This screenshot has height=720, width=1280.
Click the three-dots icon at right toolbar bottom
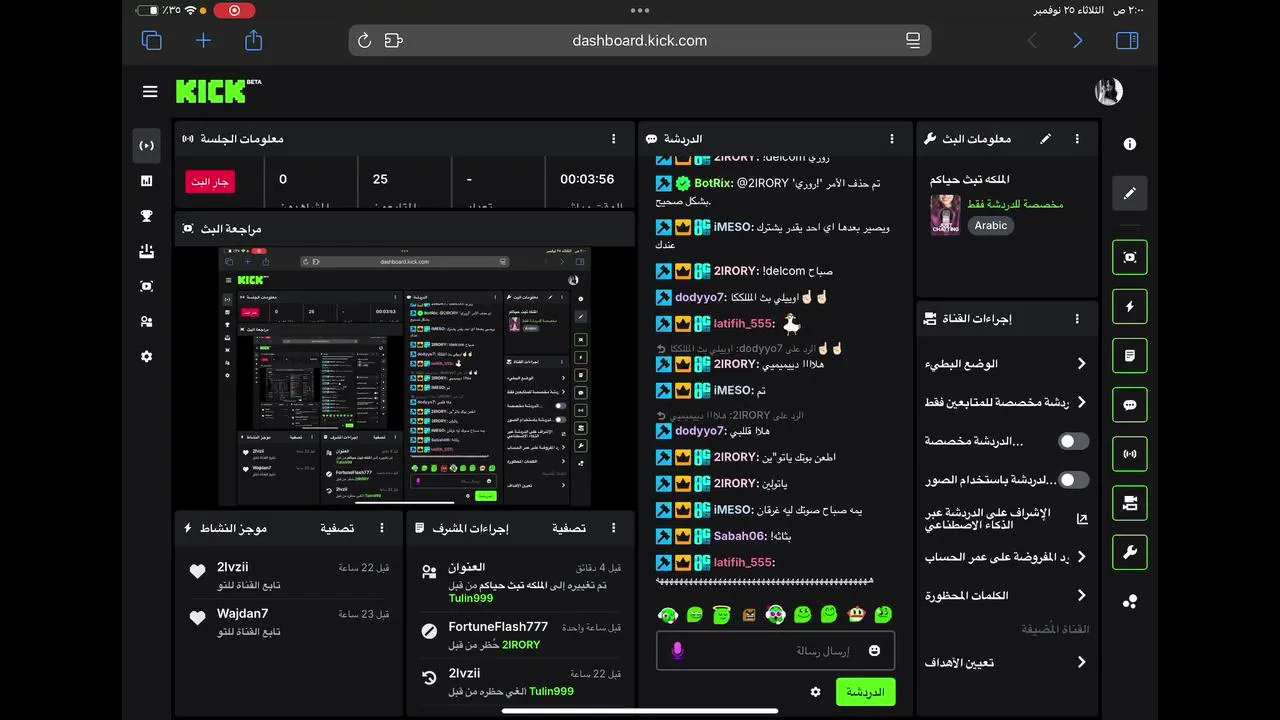[1130, 601]
